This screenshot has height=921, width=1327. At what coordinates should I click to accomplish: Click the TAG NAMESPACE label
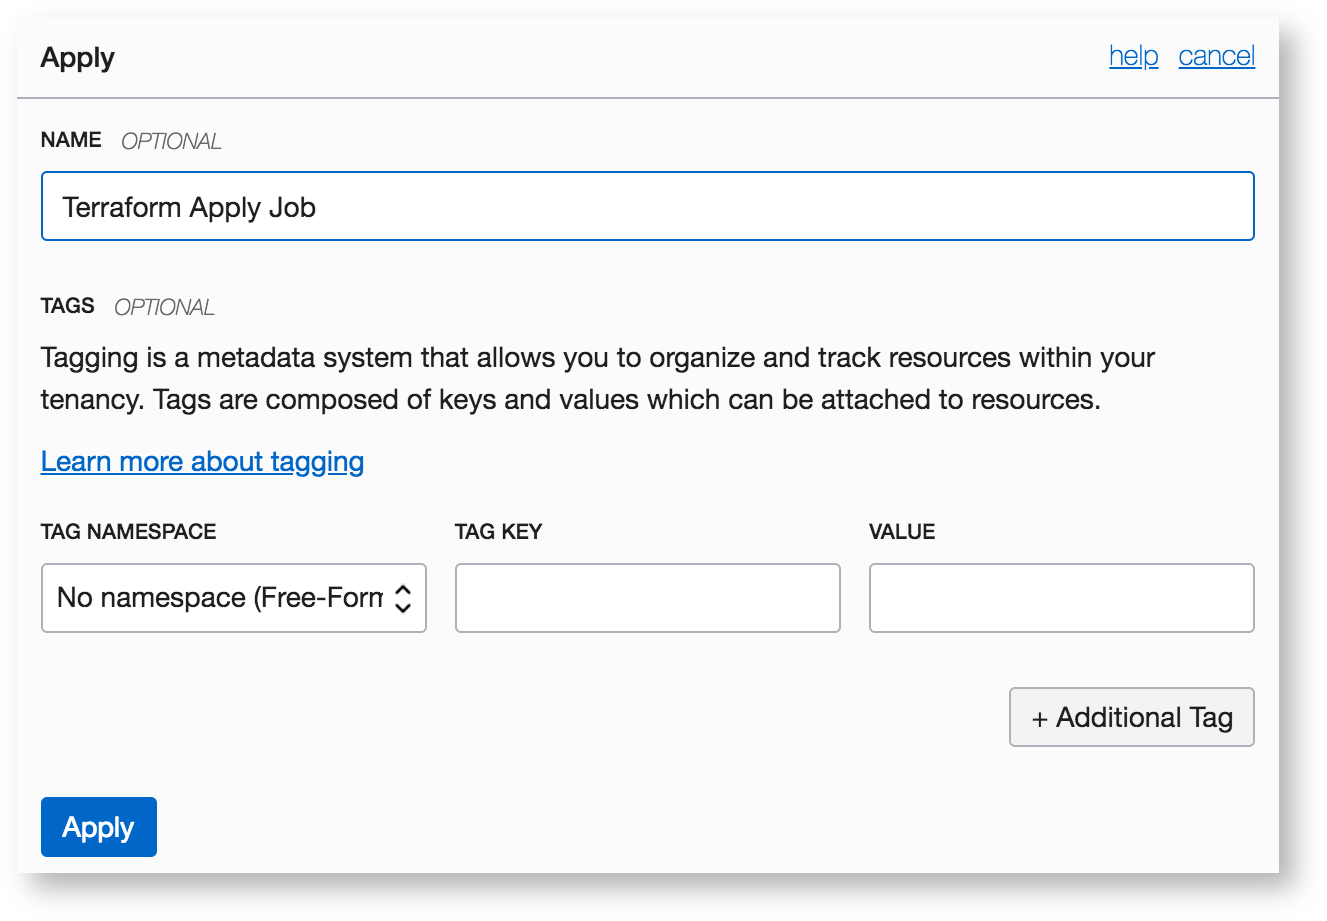coord(128,532)
